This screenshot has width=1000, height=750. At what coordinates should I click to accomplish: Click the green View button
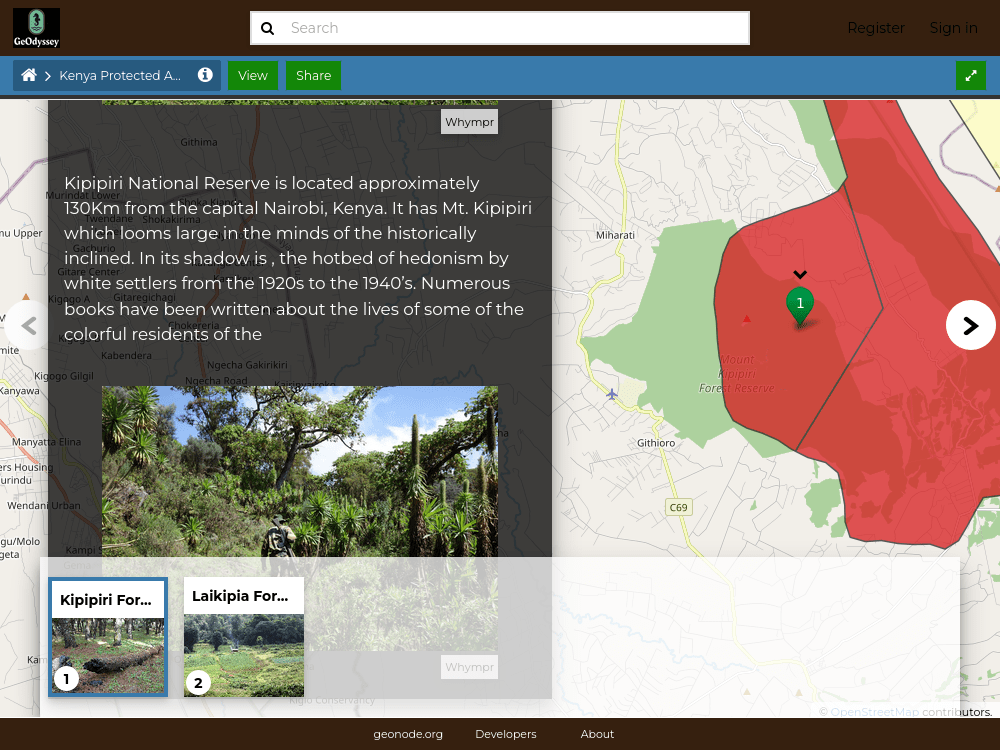[253, 75]
